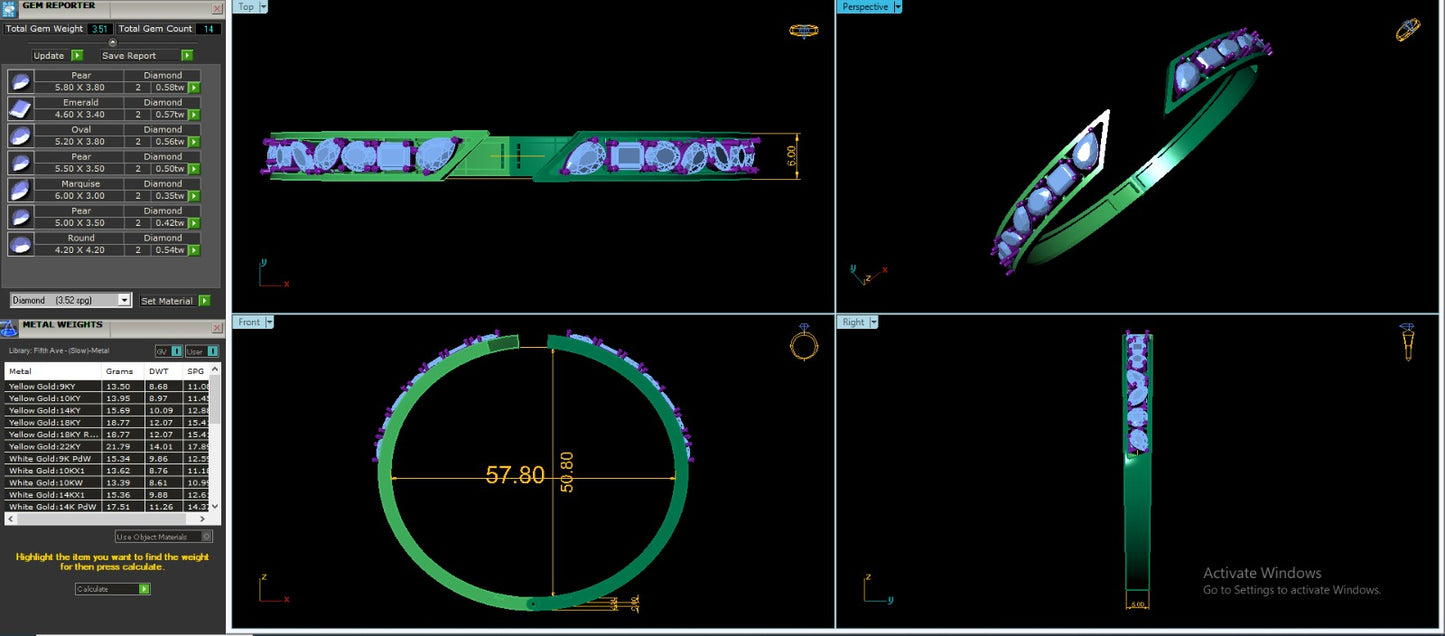Select the White Gold:9K PdW row

[106, 458]
